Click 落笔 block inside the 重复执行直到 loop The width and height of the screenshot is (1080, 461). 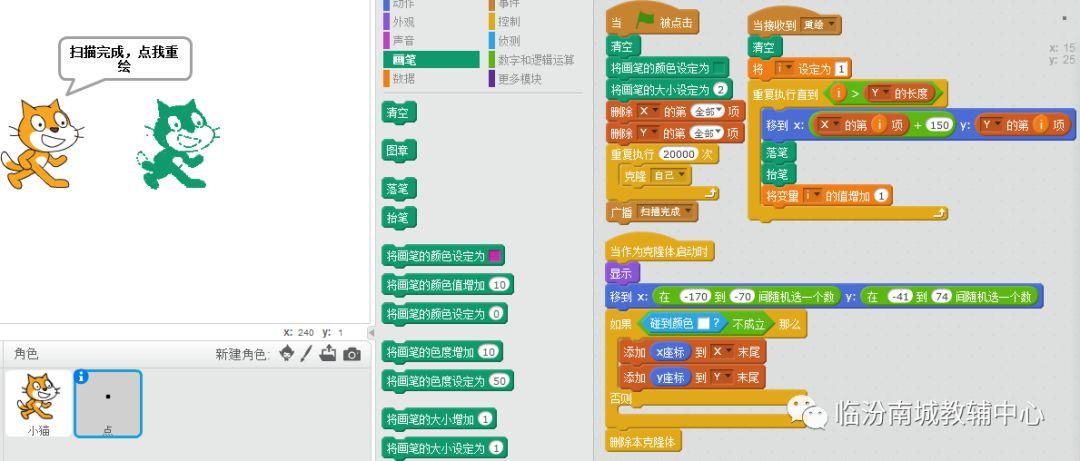778,152
